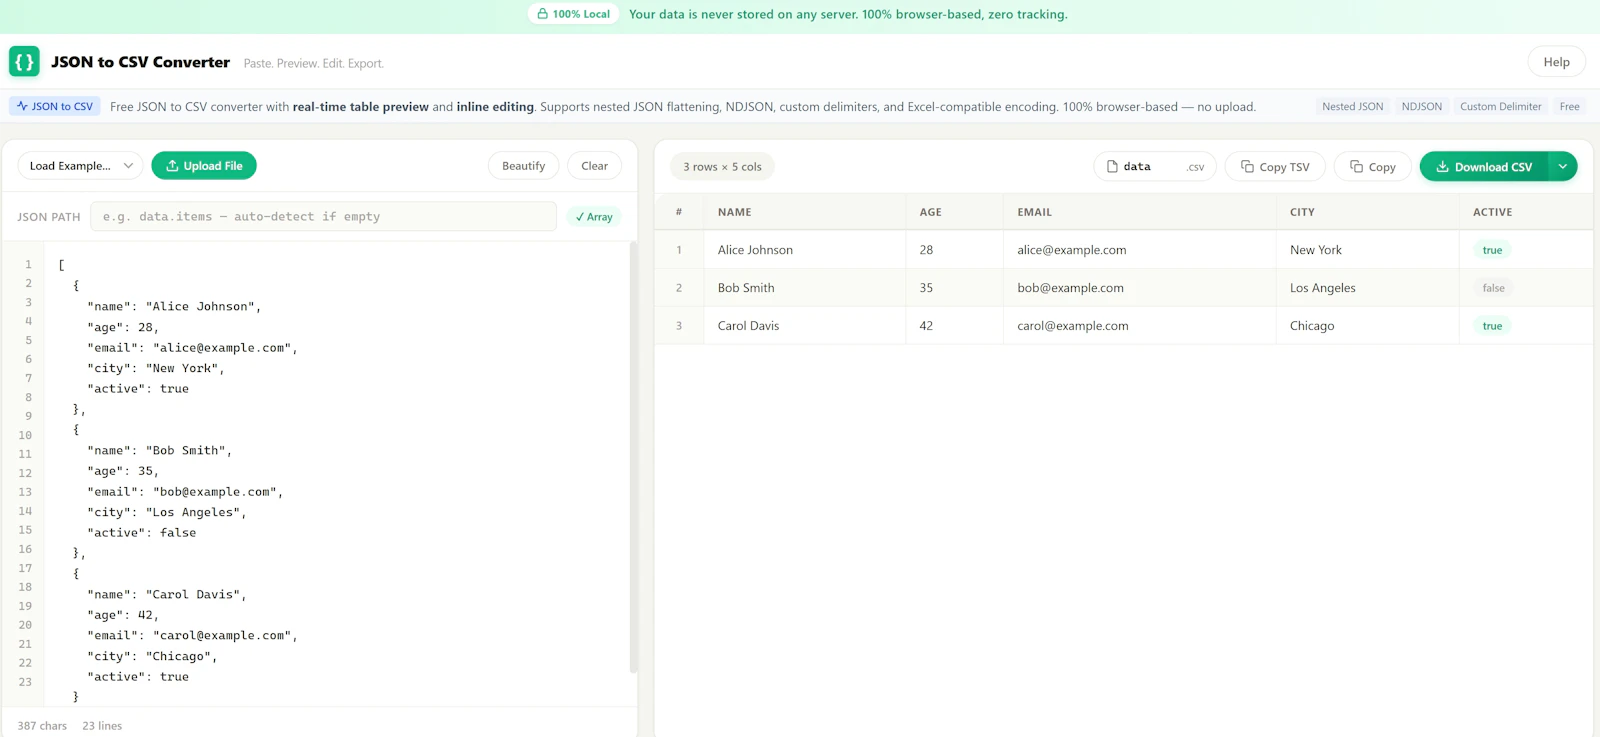Screen dimensions: 1600x737
Task: Click the Los Angeles city cell
Action: pos(1367,288)
